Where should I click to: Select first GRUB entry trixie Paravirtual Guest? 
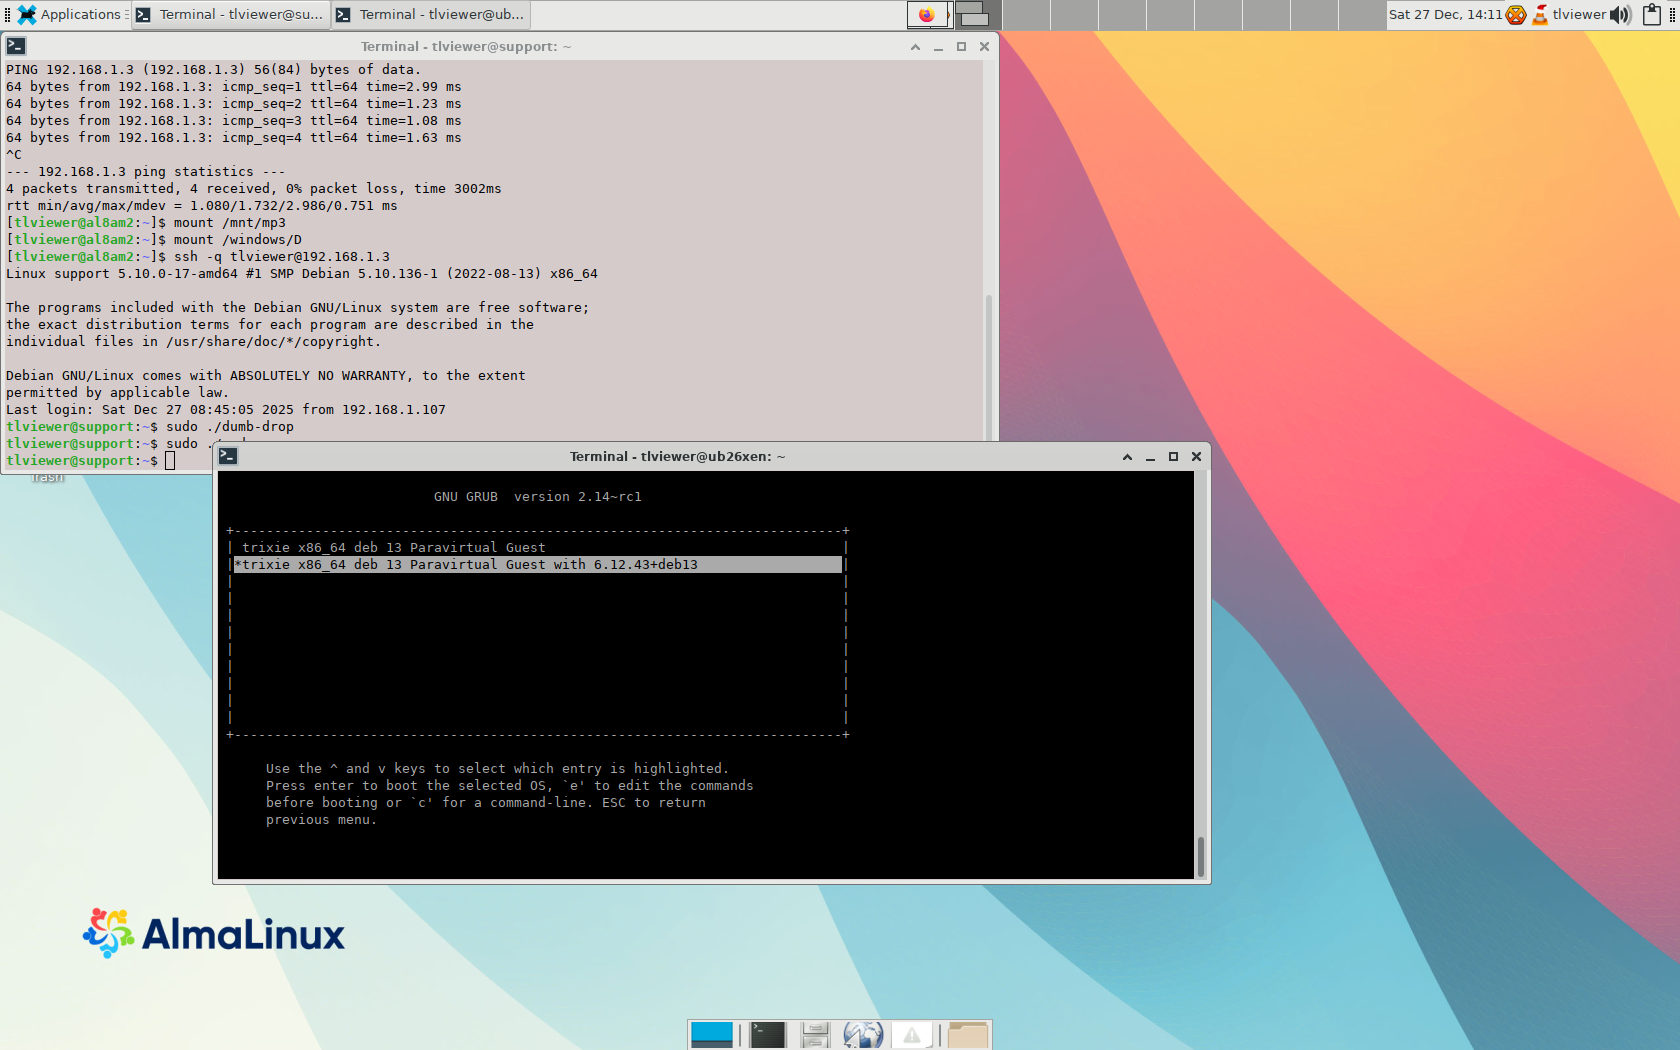tap(393, 547)
